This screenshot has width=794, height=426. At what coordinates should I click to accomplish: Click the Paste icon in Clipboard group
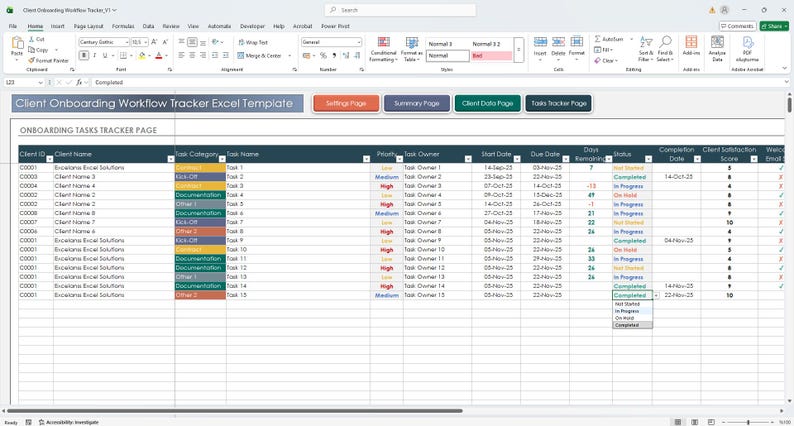[17, 44]
